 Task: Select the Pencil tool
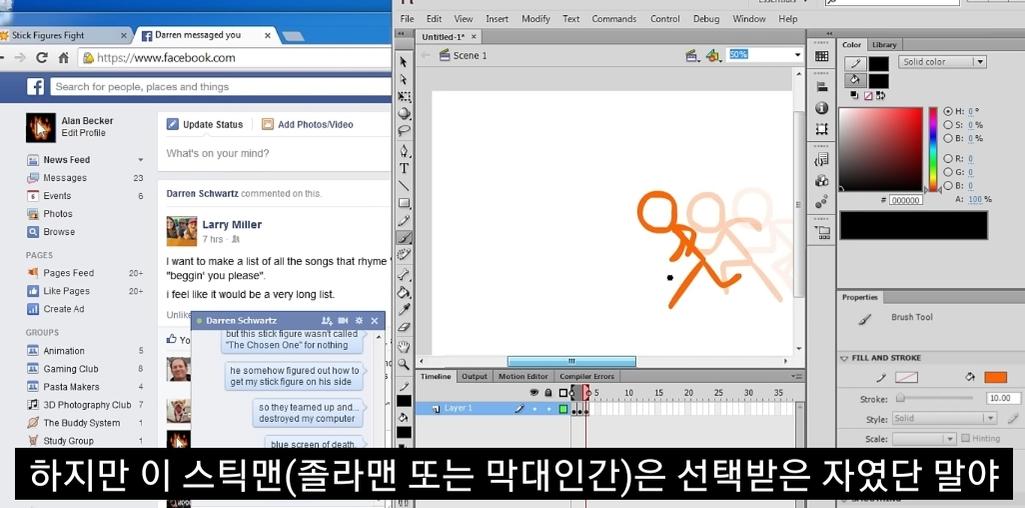404,221
